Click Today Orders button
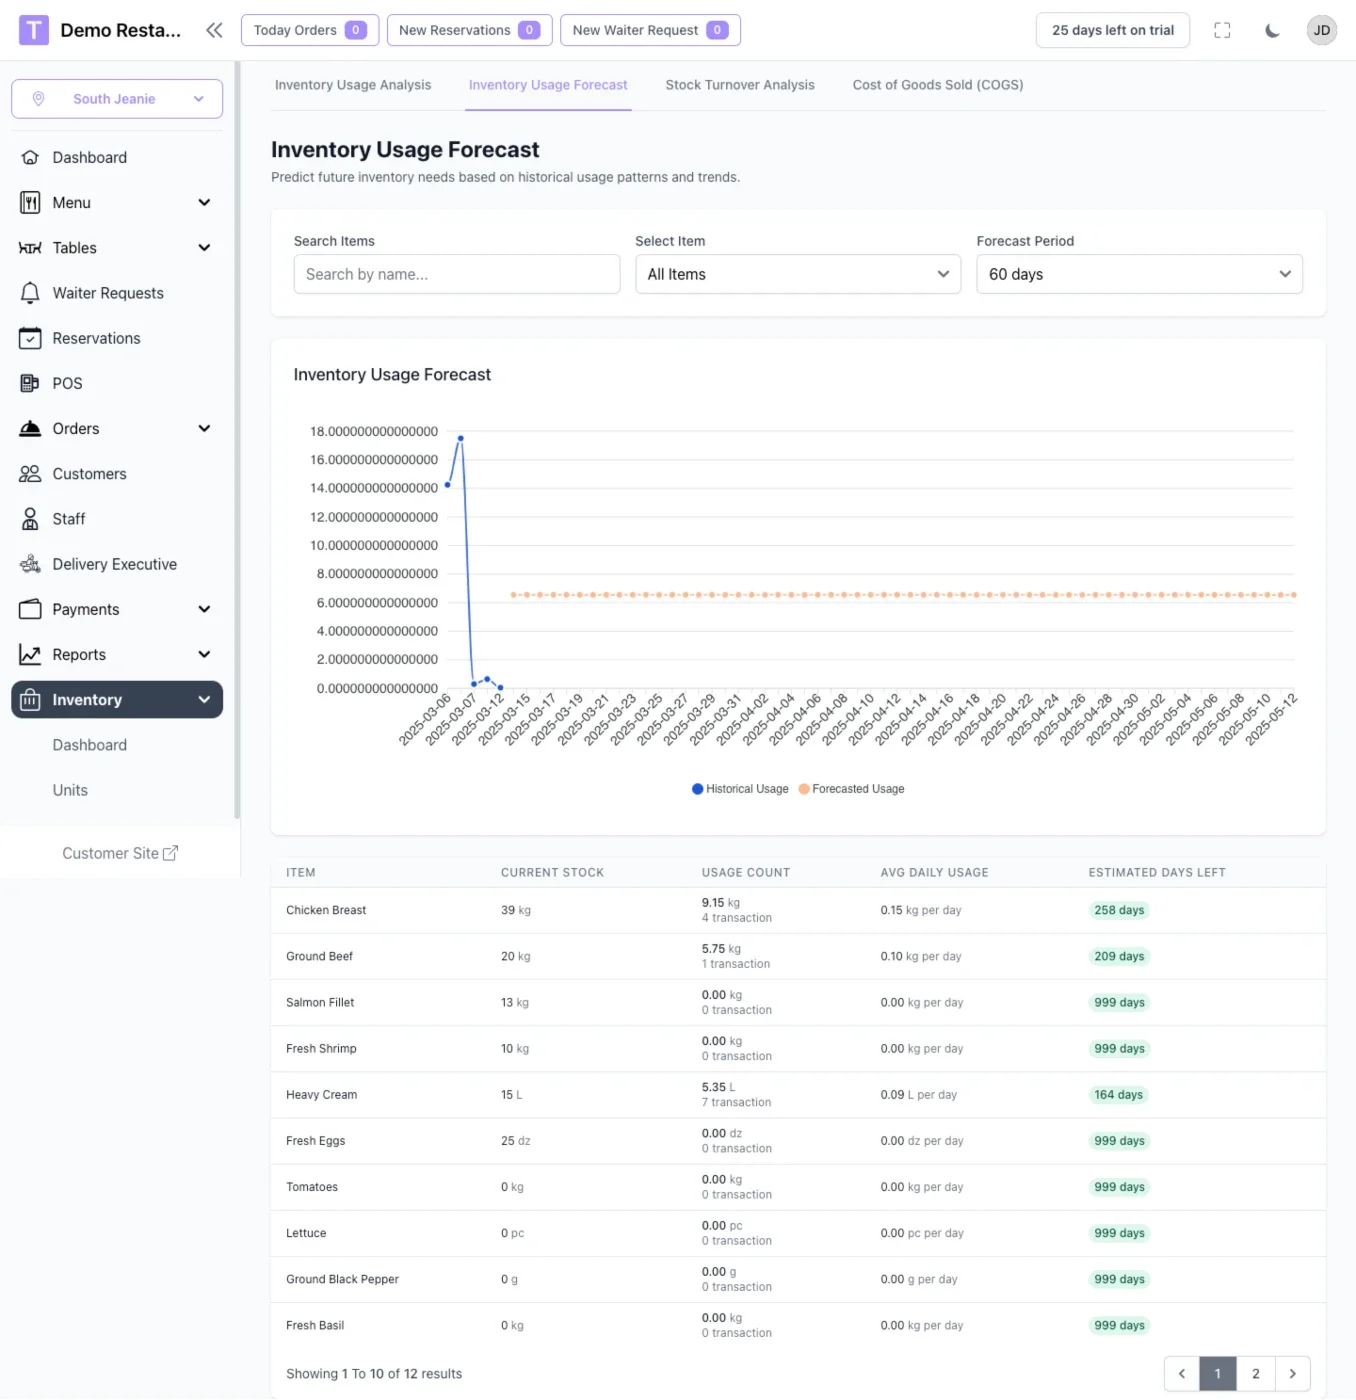The width and height of the screenshot is (1356, 1400). coord(310,30)
